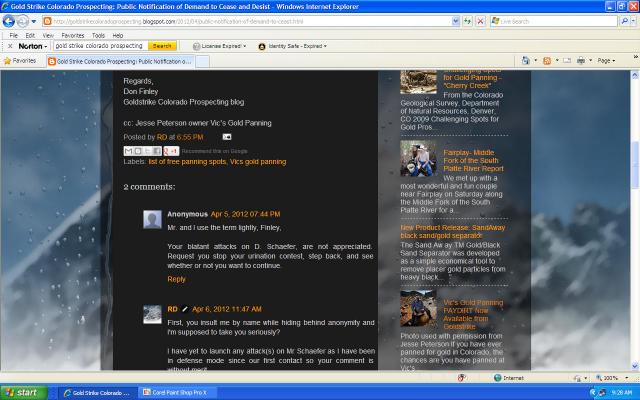This screenshot has height=400, width=640.
Task: Go forward with the browser Forward arrow
Action: [x=23, y=21]
